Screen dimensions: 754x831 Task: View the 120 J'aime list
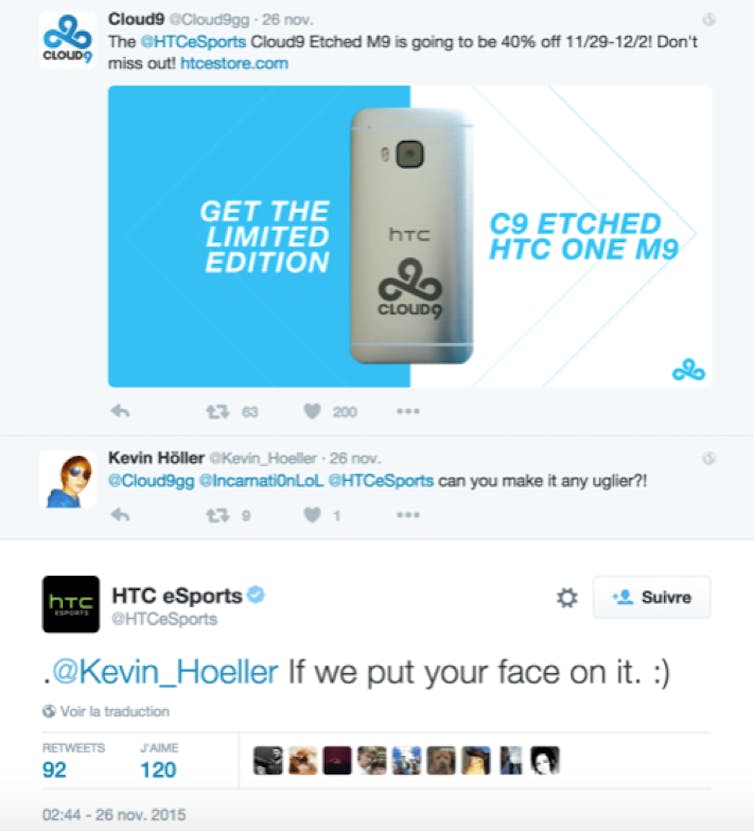pos(158,761)
